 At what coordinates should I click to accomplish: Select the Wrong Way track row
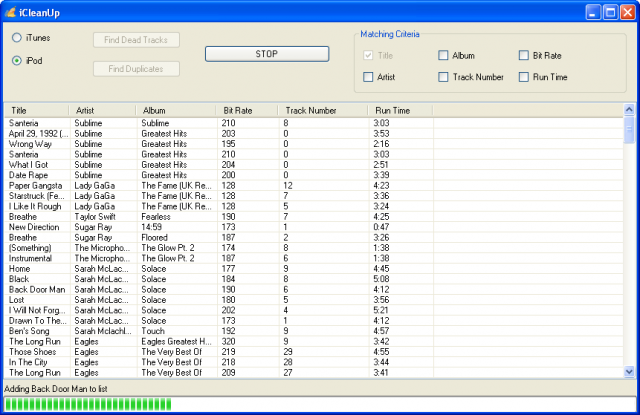pos(314,144)
